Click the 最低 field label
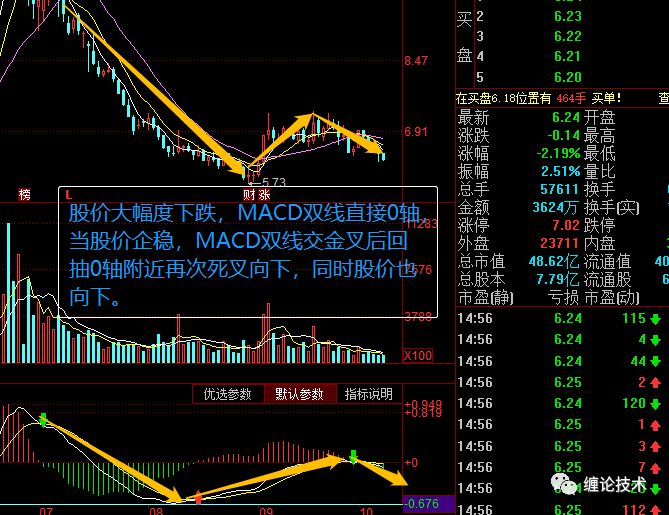 [599, 153]
